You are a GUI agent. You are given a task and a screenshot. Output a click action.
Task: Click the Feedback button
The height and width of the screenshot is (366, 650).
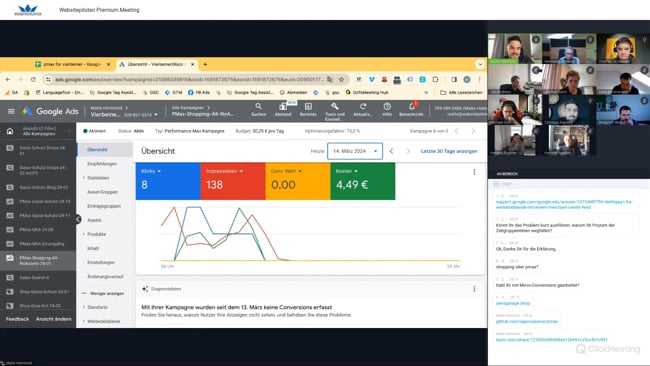[x=17, y=319]
